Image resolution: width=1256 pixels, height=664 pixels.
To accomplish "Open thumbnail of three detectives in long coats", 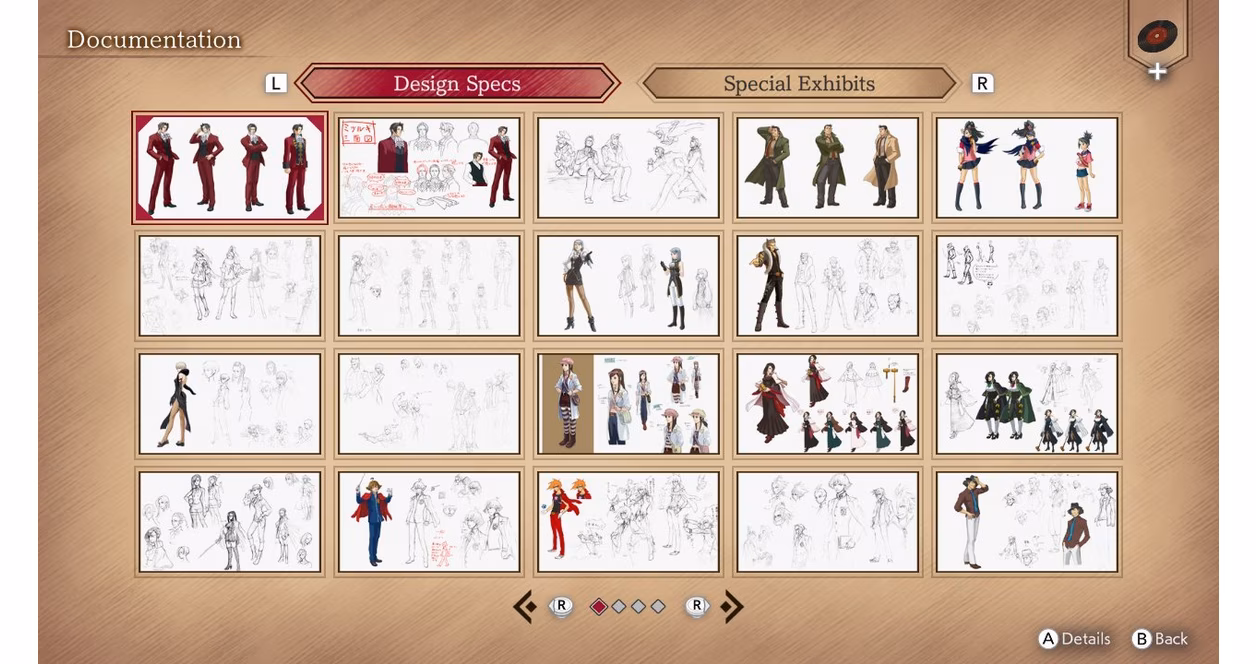I will 827,168.
